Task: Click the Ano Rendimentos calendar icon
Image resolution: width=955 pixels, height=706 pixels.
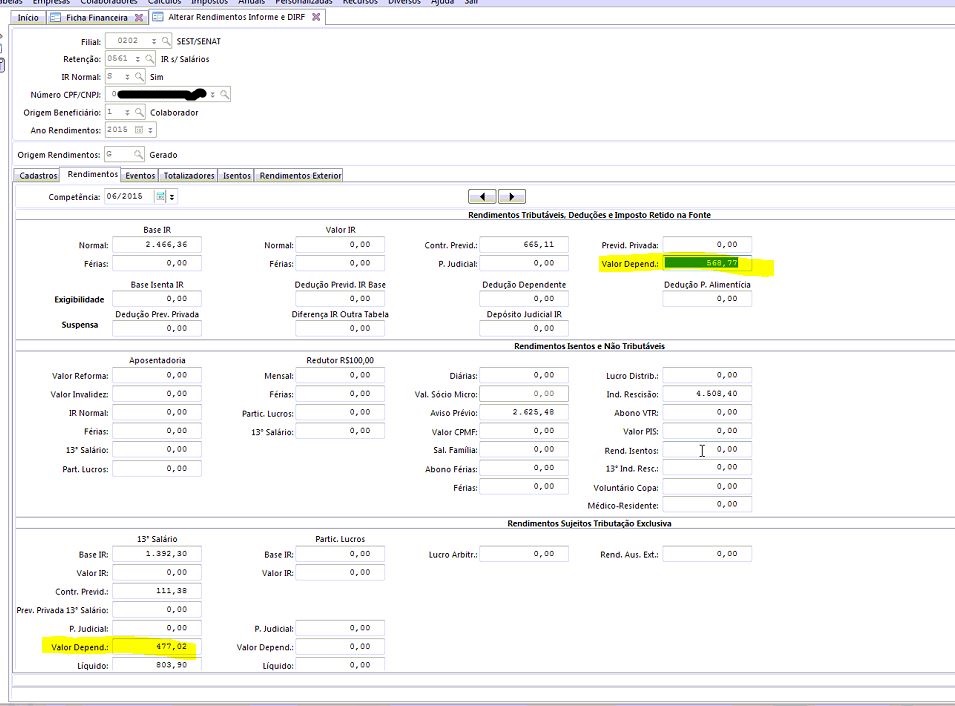Action: pos(139,130)
